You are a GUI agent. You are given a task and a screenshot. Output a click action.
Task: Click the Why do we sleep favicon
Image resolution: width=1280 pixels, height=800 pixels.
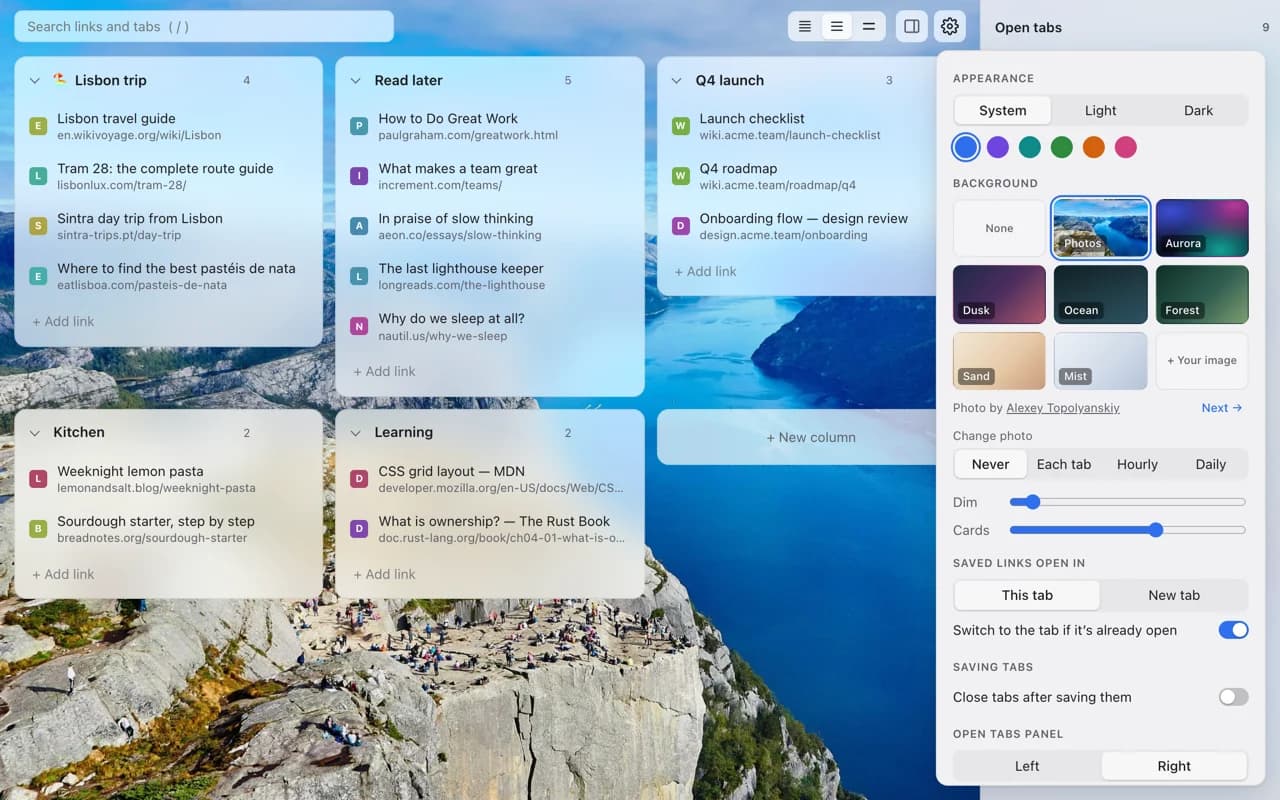coord(359,326)
